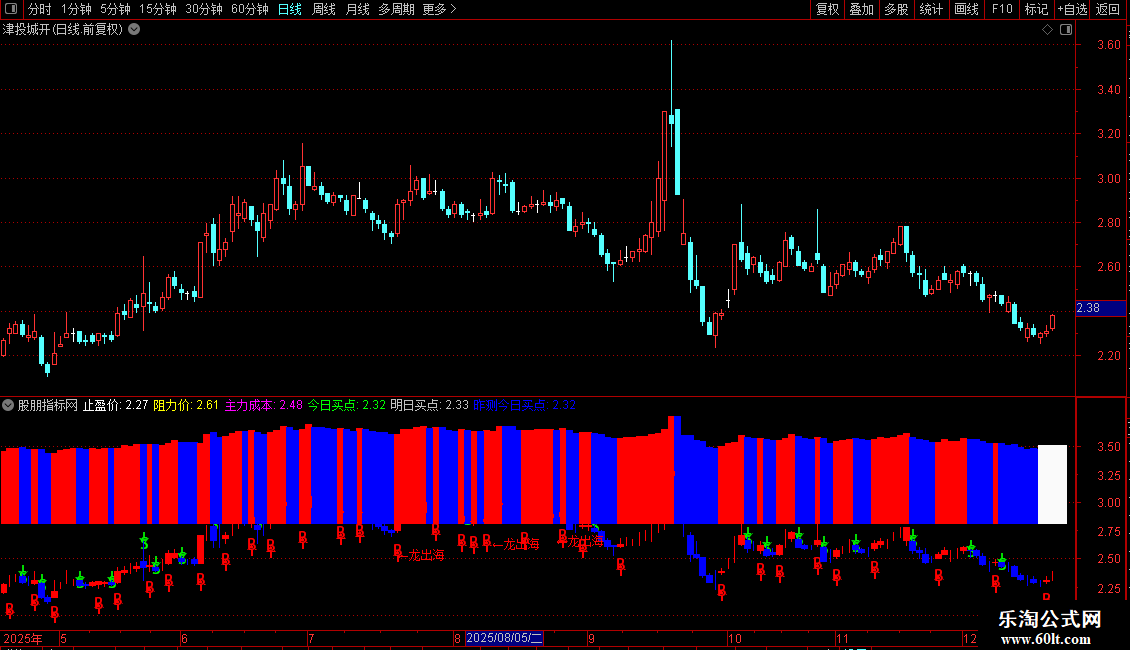This screenshot has width=1130, height=650.
Task: Click the 止盈价: 2.27 value
Action: click(115, 406)
